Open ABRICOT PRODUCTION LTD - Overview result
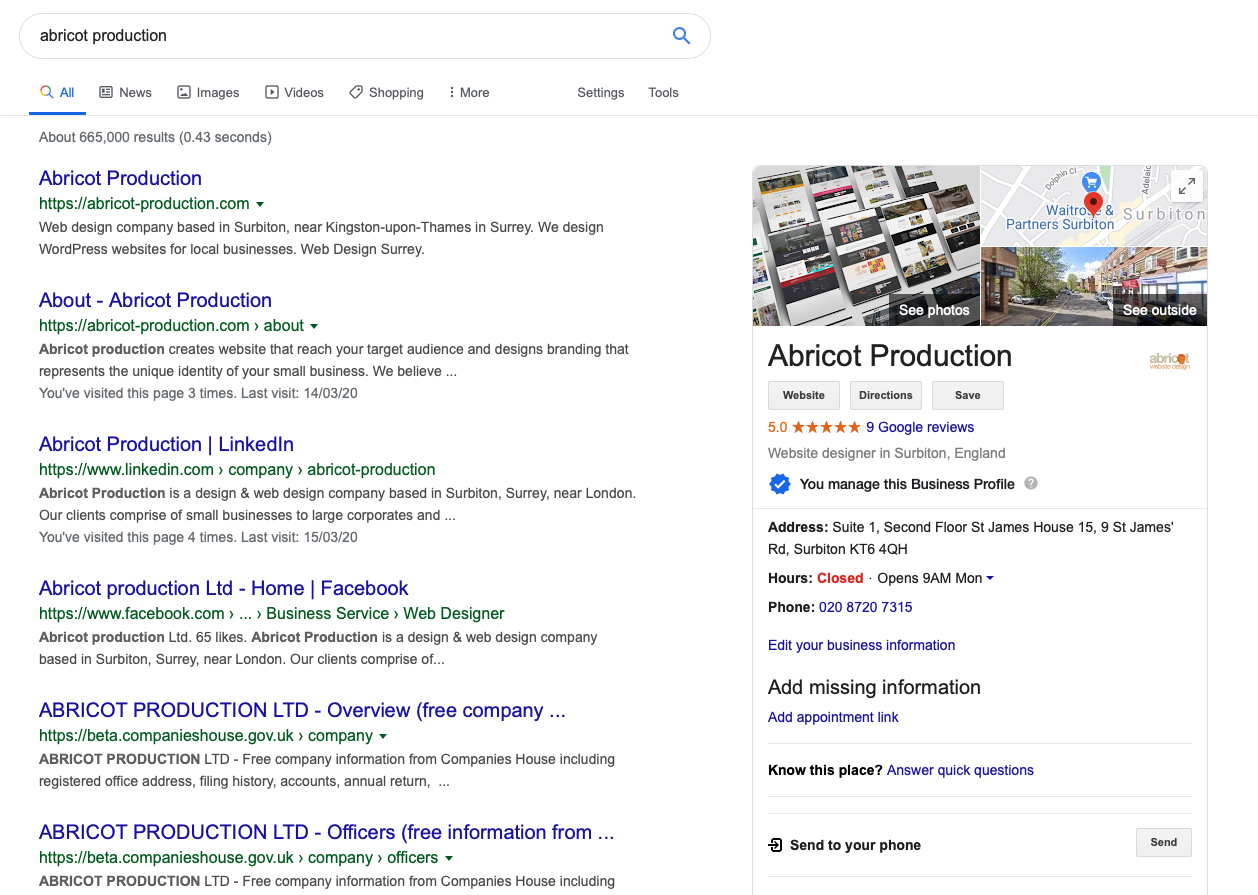The width and height of the screenshot is (1258, 895). click(x=302, y=710)
